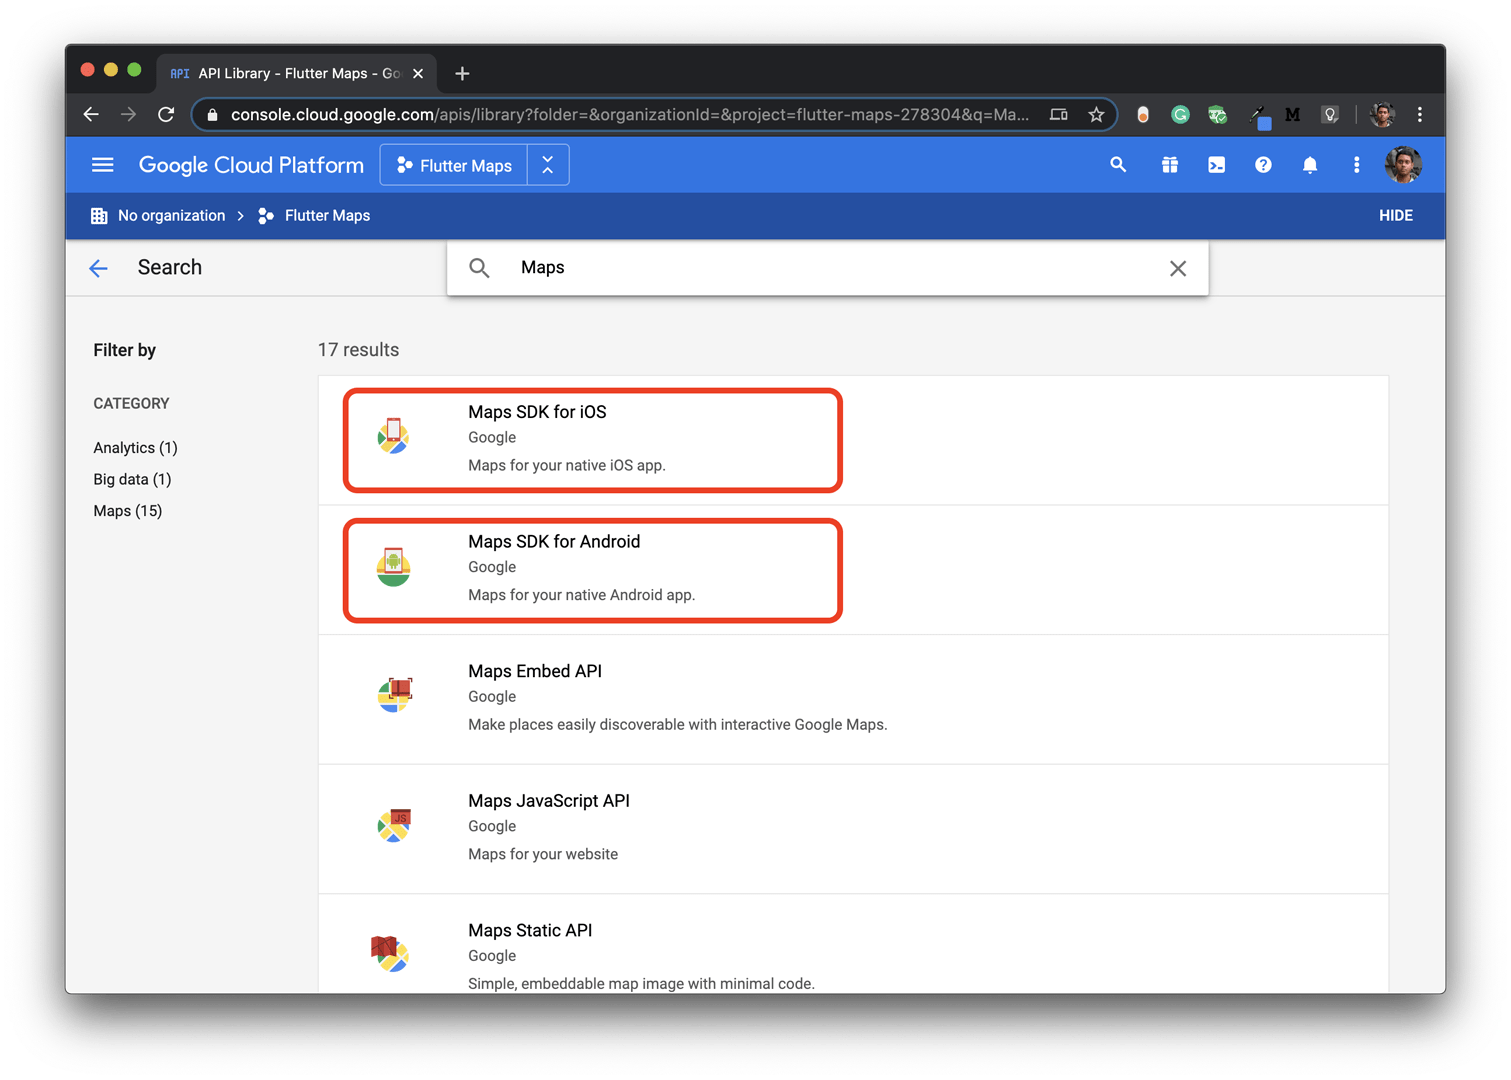Filter by Big data (1) category
The width and height of the screenshot is (1511, 1080).
[132, 479]
